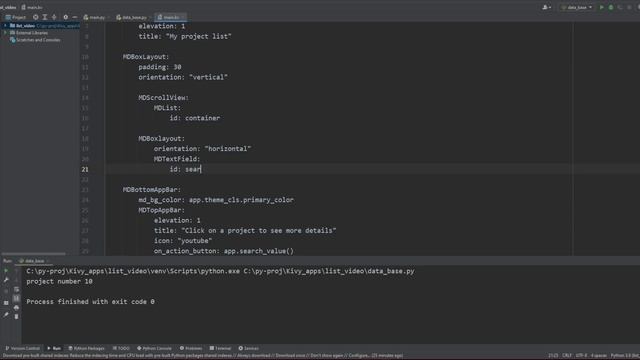Click the 'MDBottomAppBar:' line
Image resolution: width=640 pixels, height=360 pixels.
tap(151, 189)
